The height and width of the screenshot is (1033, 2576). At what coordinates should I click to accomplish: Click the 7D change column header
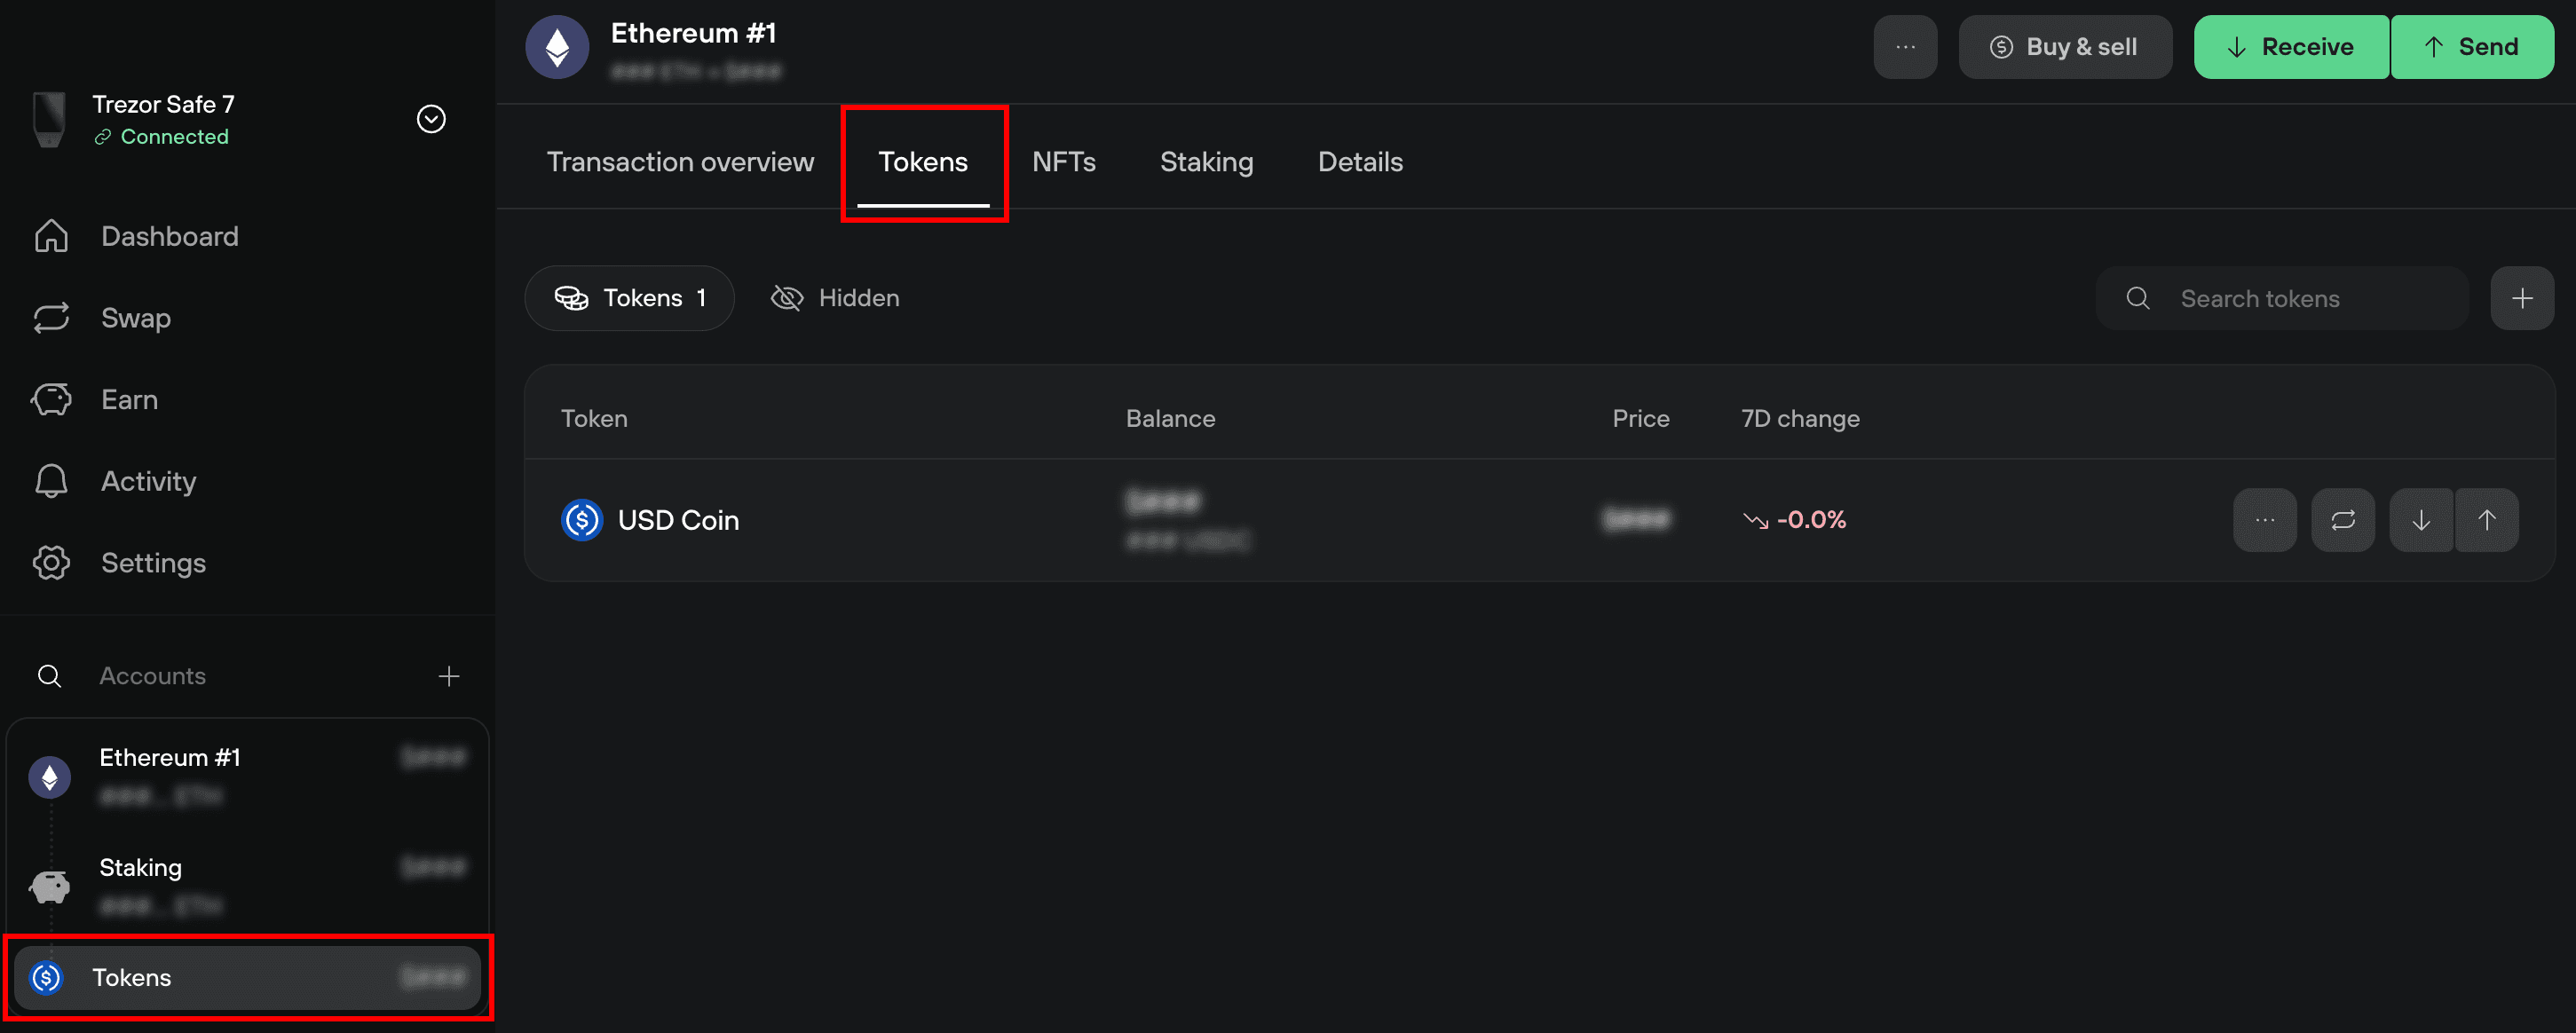(1800, 418)
